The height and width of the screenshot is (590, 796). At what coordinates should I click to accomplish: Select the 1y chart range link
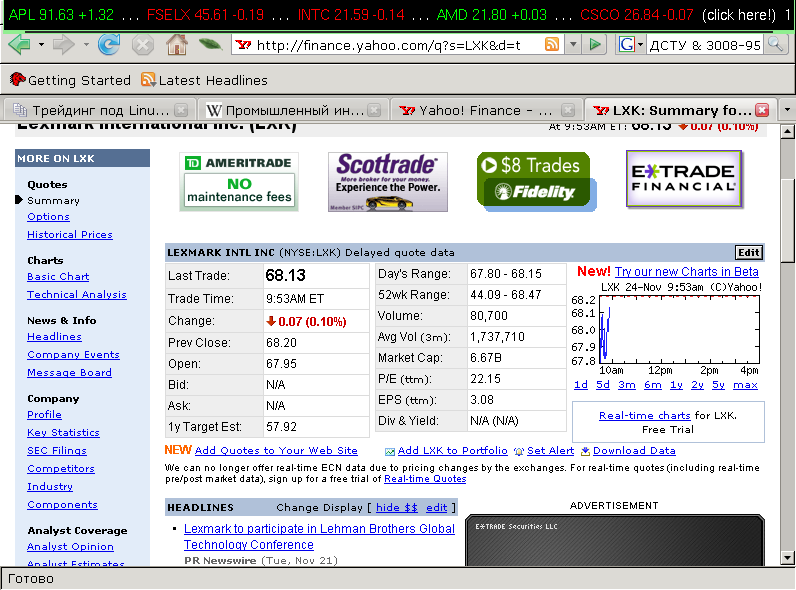point(676,384)
